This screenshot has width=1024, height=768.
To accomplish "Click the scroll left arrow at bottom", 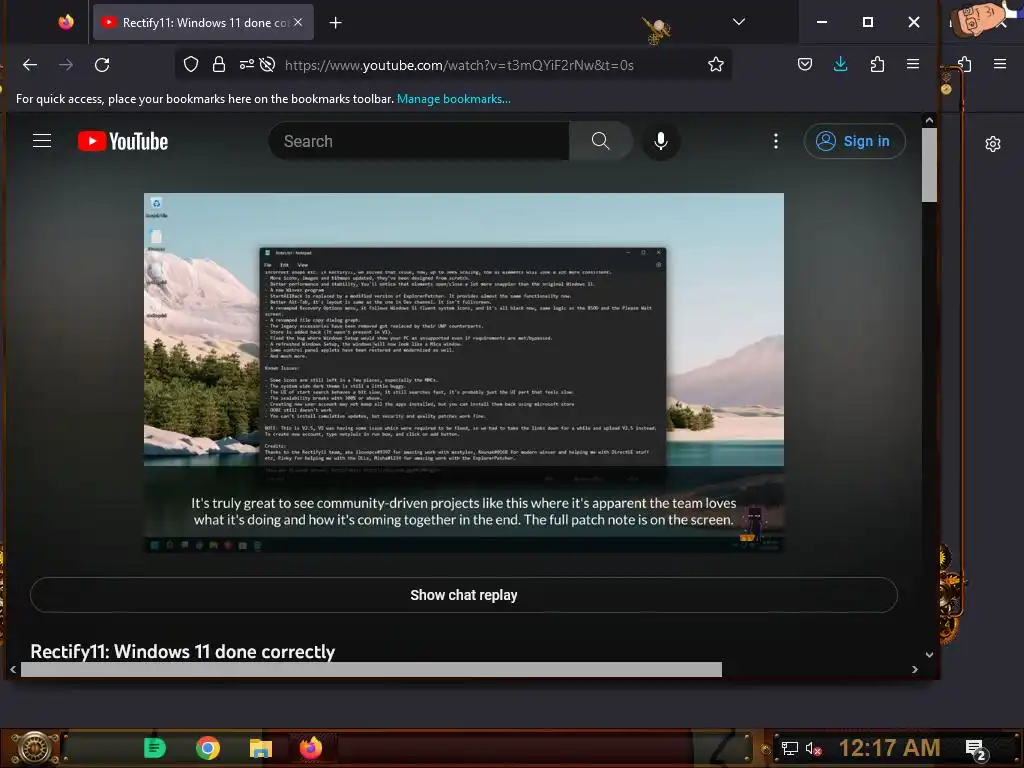I will click(13, 669).
